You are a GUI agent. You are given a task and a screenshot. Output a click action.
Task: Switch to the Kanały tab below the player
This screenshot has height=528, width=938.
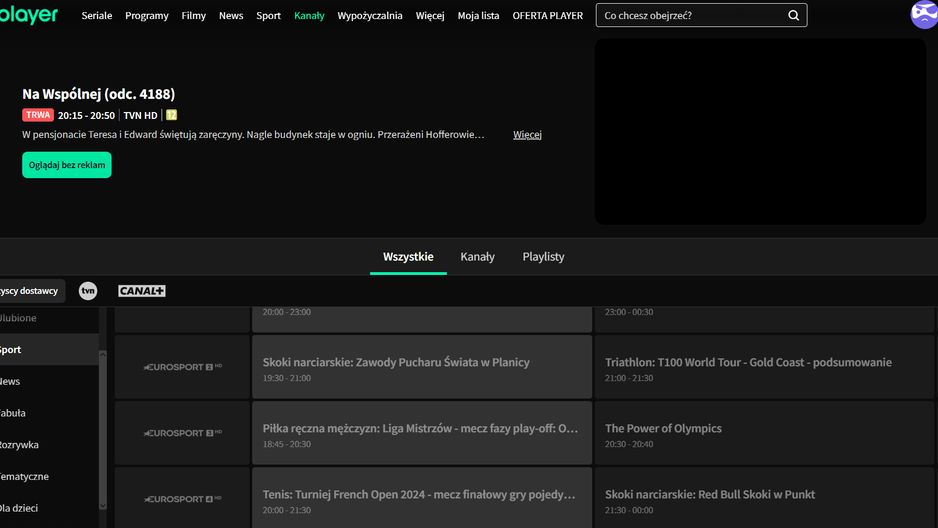(x=477, y=257)
